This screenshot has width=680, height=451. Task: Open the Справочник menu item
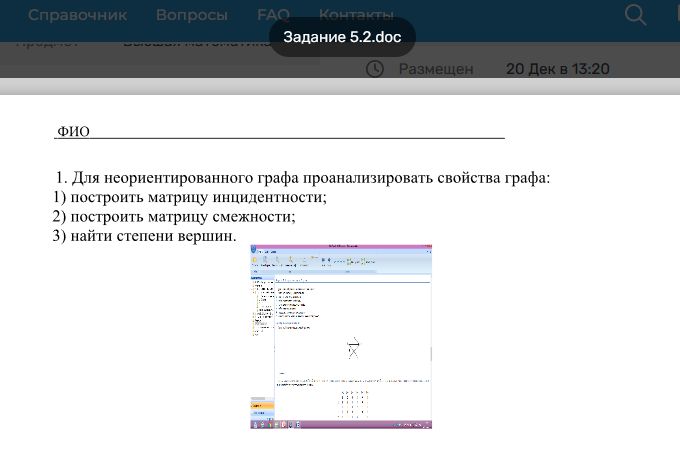click(77, 15)
